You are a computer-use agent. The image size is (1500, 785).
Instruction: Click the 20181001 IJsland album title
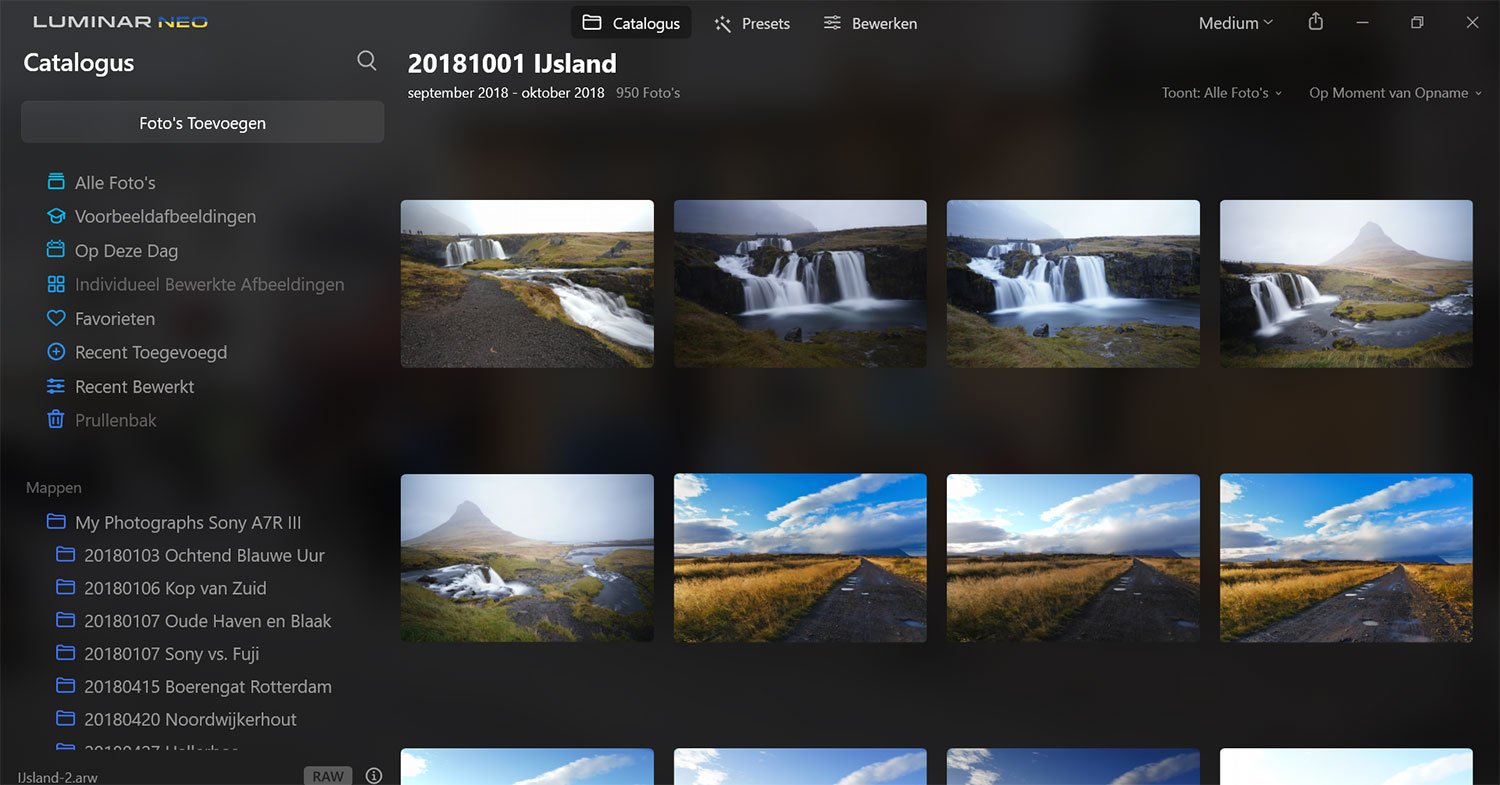(512, 63)
